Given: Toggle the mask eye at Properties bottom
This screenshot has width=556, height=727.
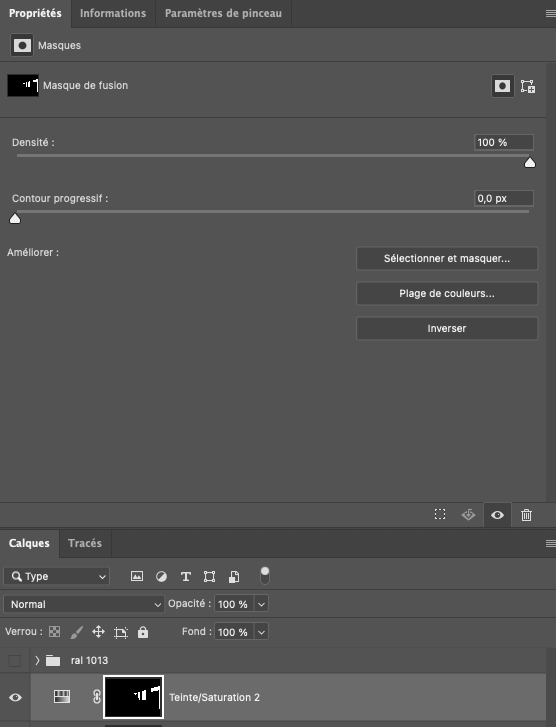Looking at the screenshot, I should [x=498, y=515].
